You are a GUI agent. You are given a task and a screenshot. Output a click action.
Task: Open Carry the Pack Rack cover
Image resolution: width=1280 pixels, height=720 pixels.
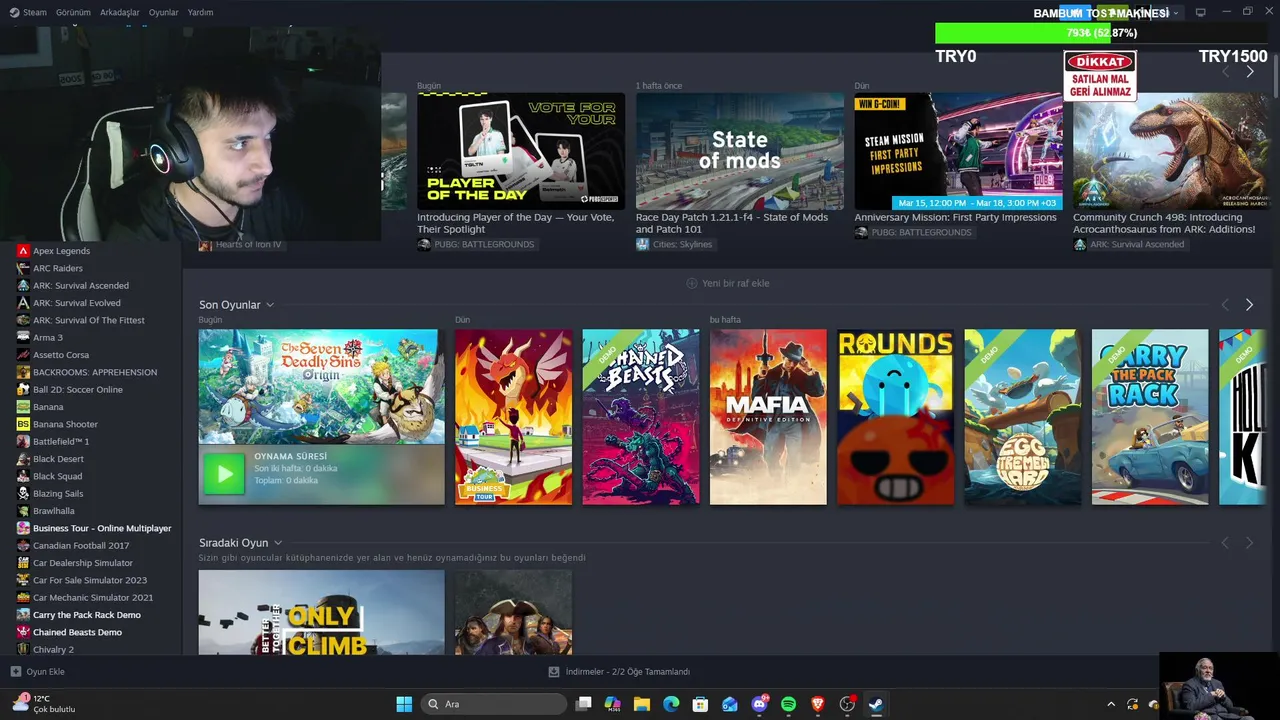coord(1150,417)
